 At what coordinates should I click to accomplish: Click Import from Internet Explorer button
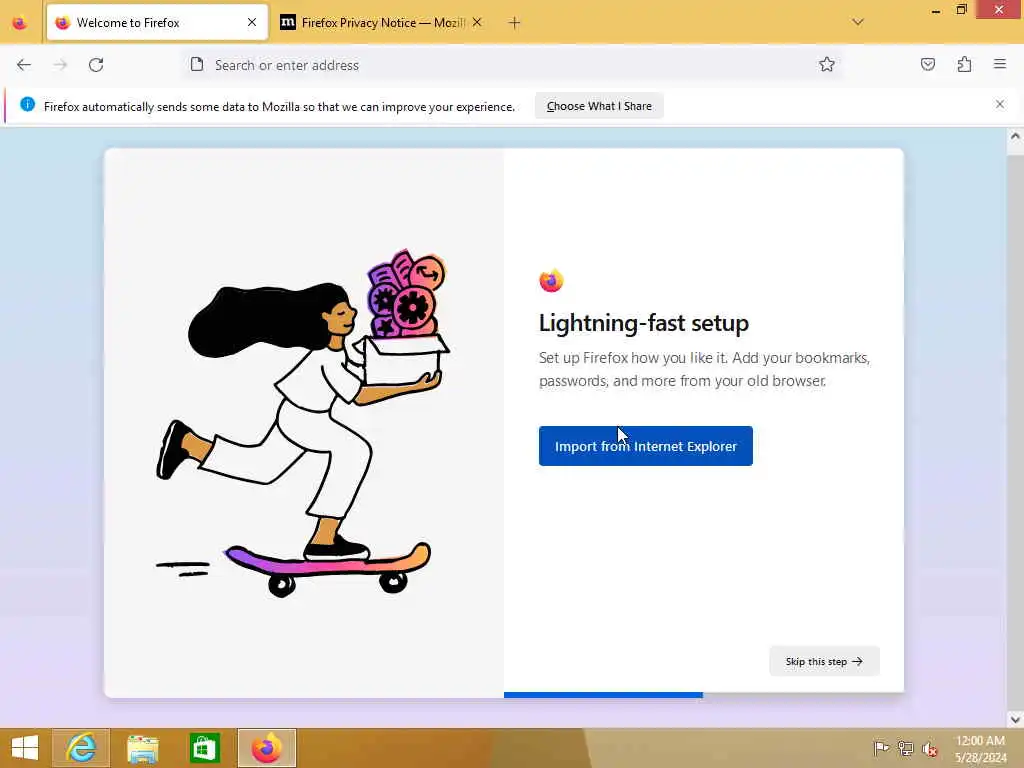click(646, 446)
